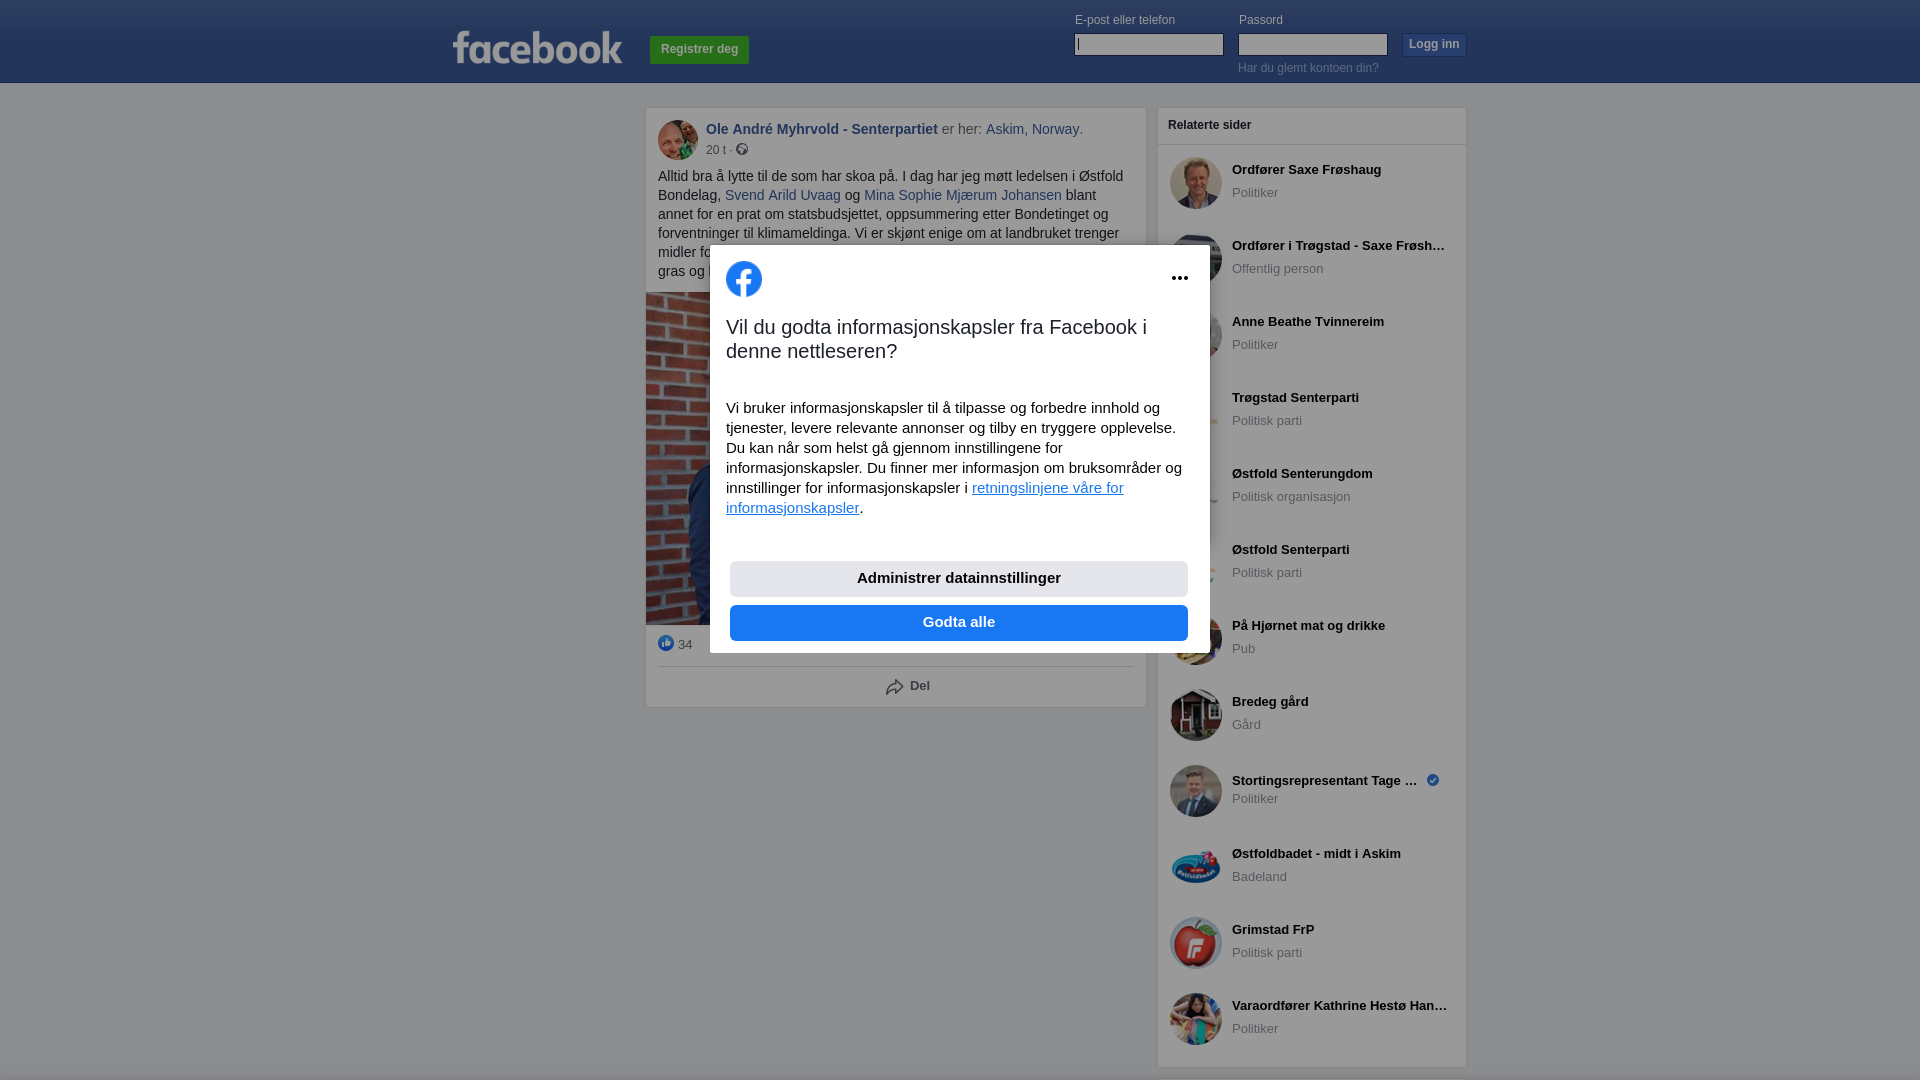
Task: Click the verified badge next to Stortingsrepresentant Tage
Action: click(x=1433, y=780)
